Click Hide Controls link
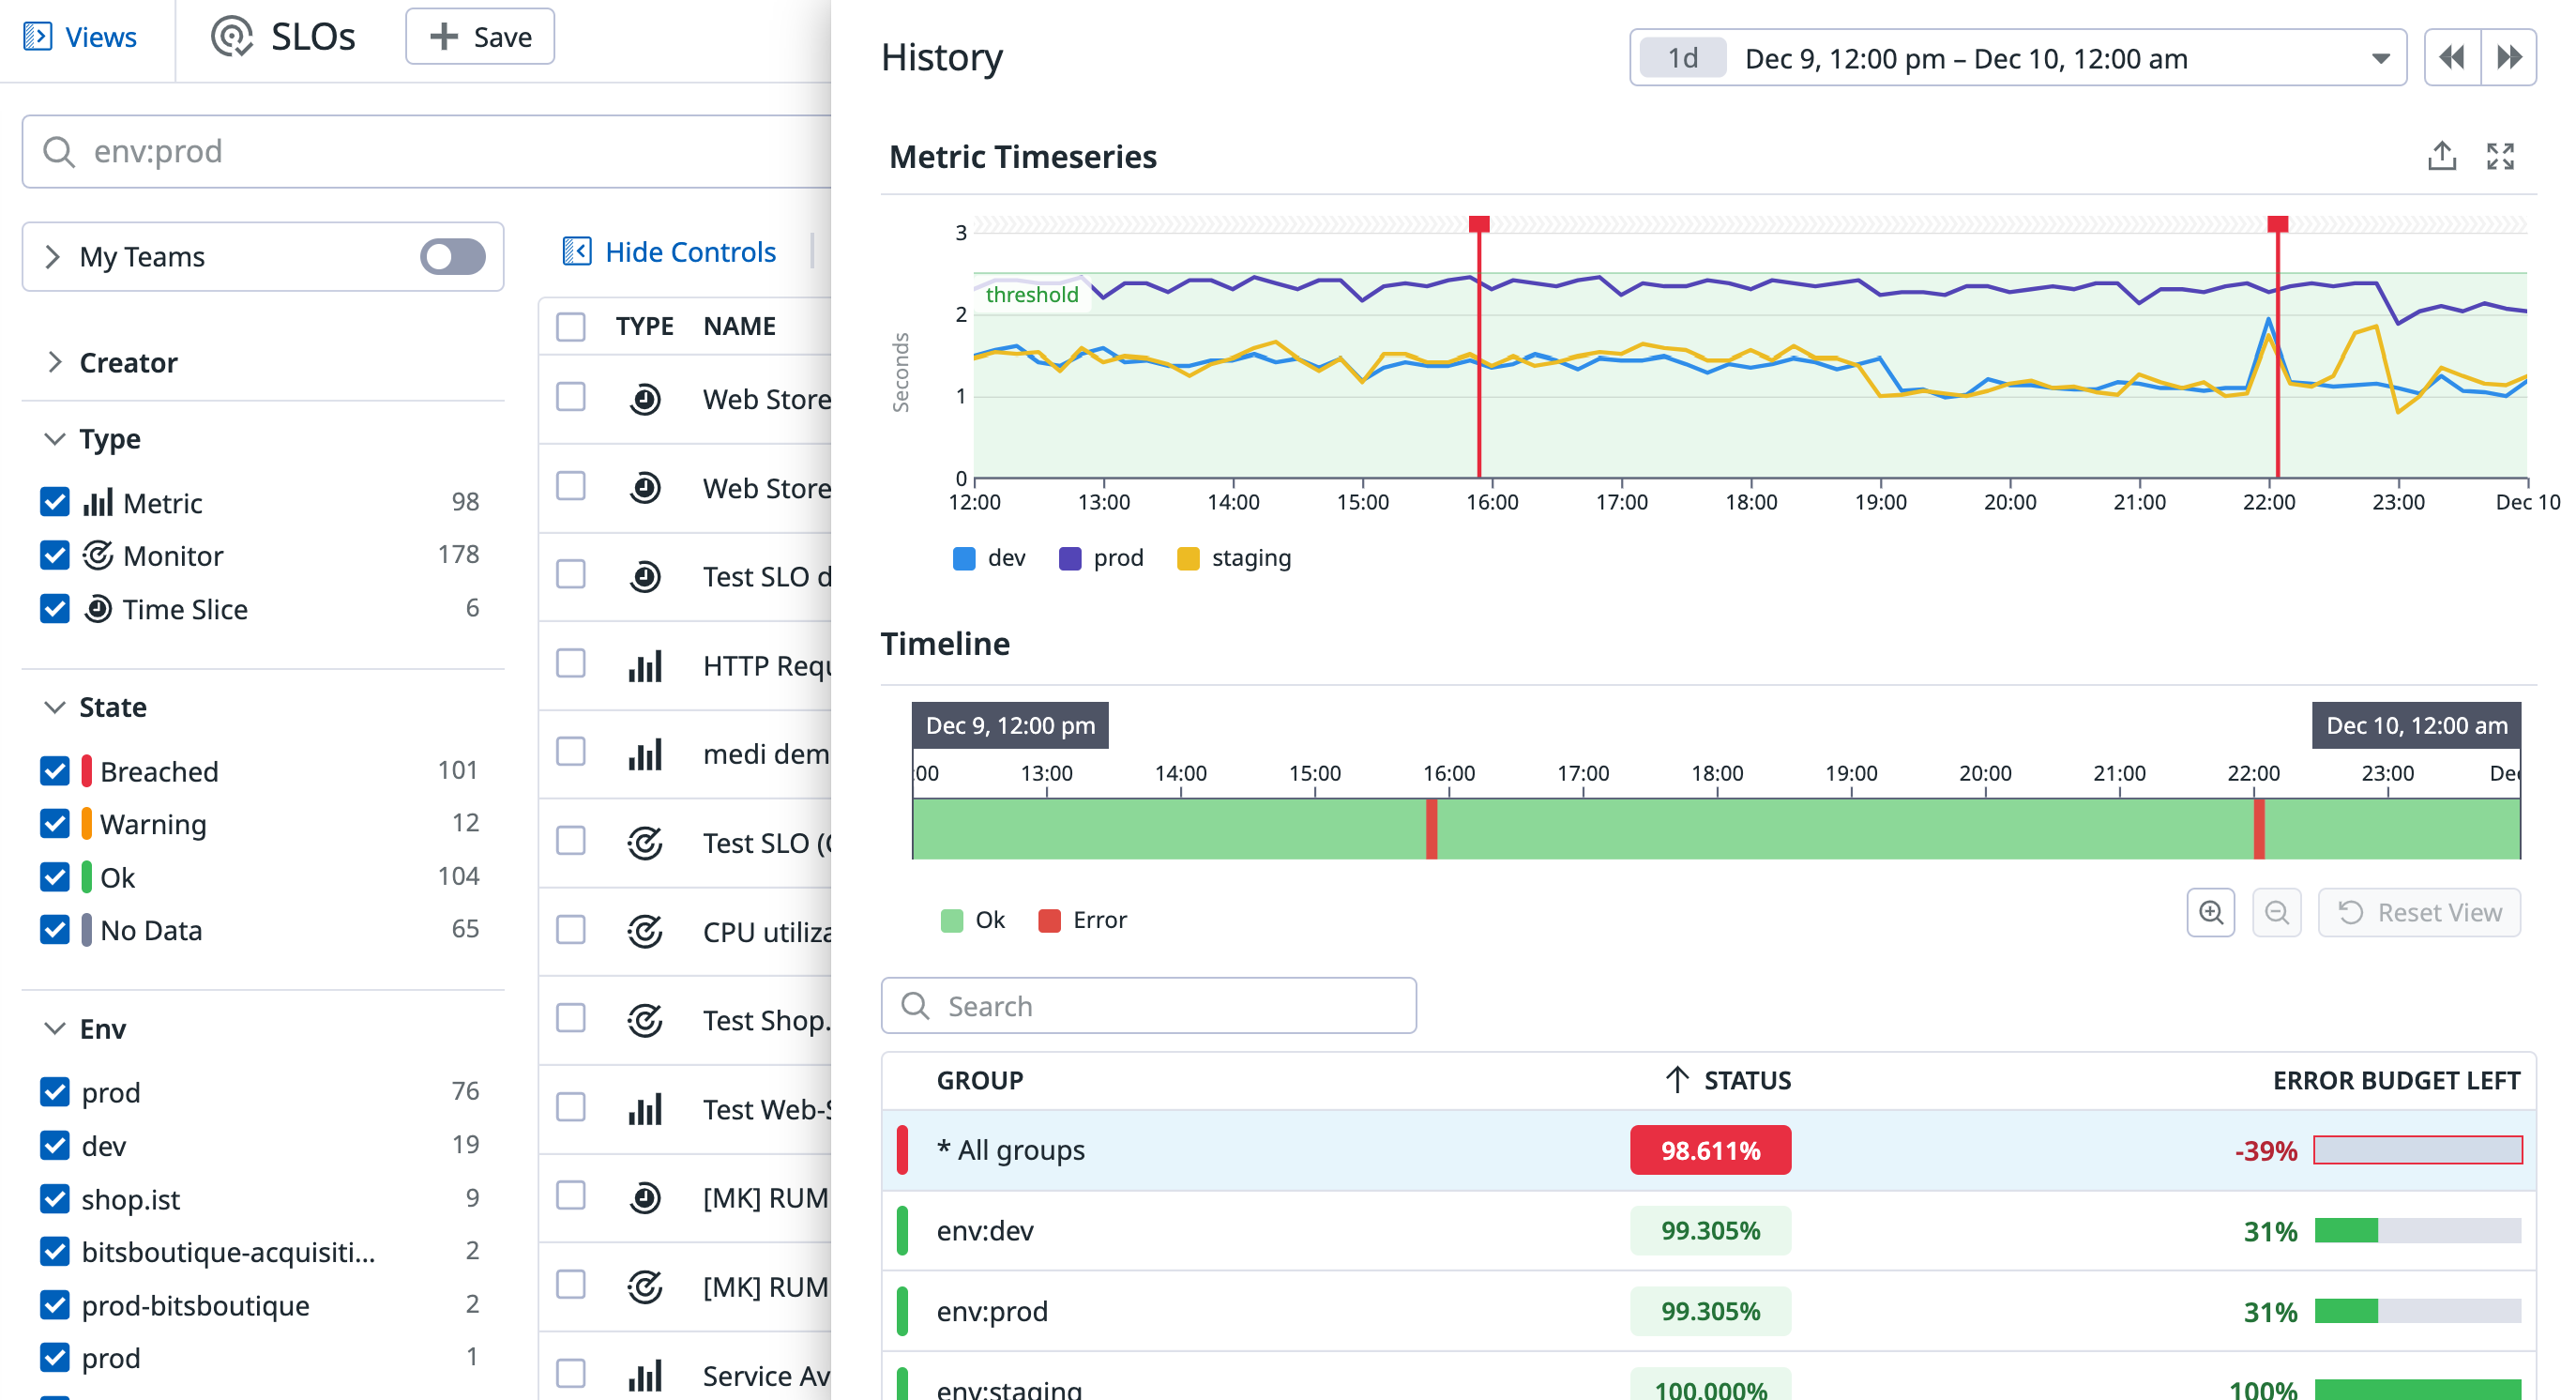The image size is (2576, 1400). tap(690, 252)
